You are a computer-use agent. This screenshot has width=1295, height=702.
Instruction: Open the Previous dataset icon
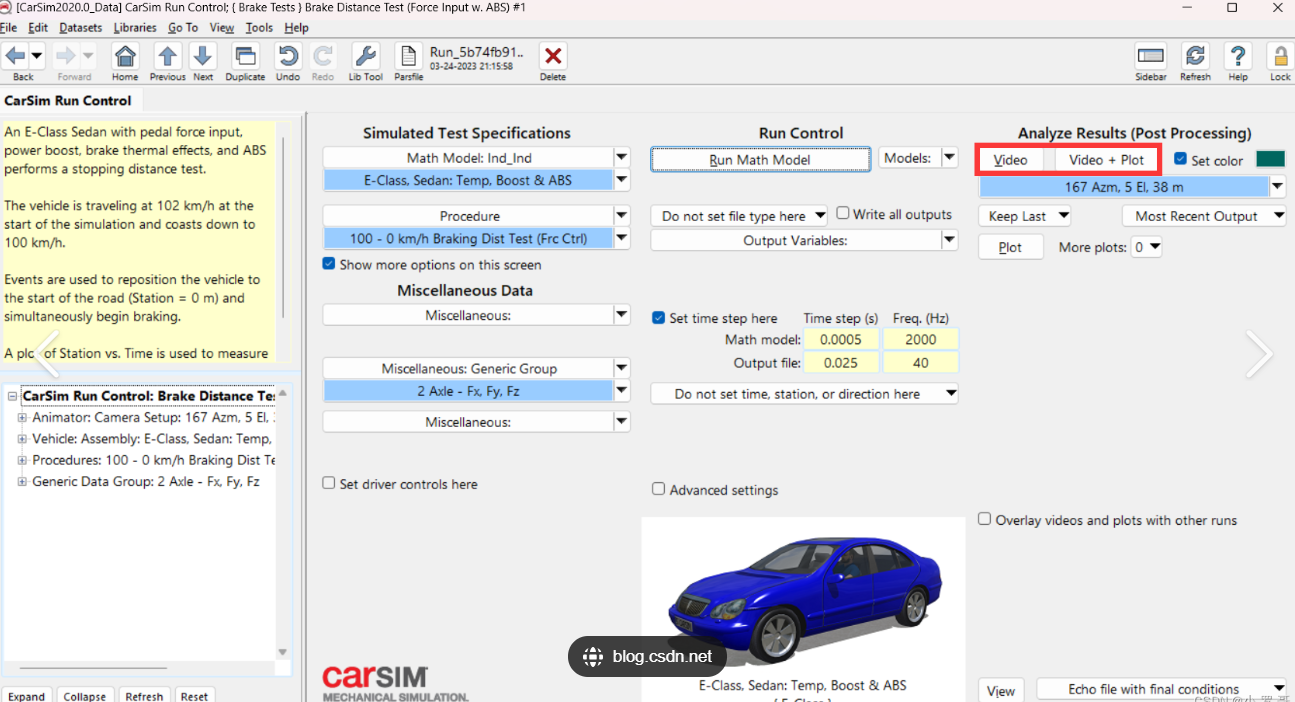[168, 56]
